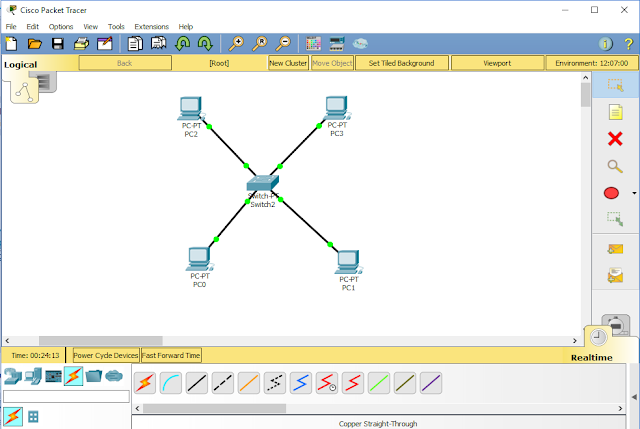This screenshot has height=429, width=640.
Task: Click Fast Forward Time button
Action: 171,356
